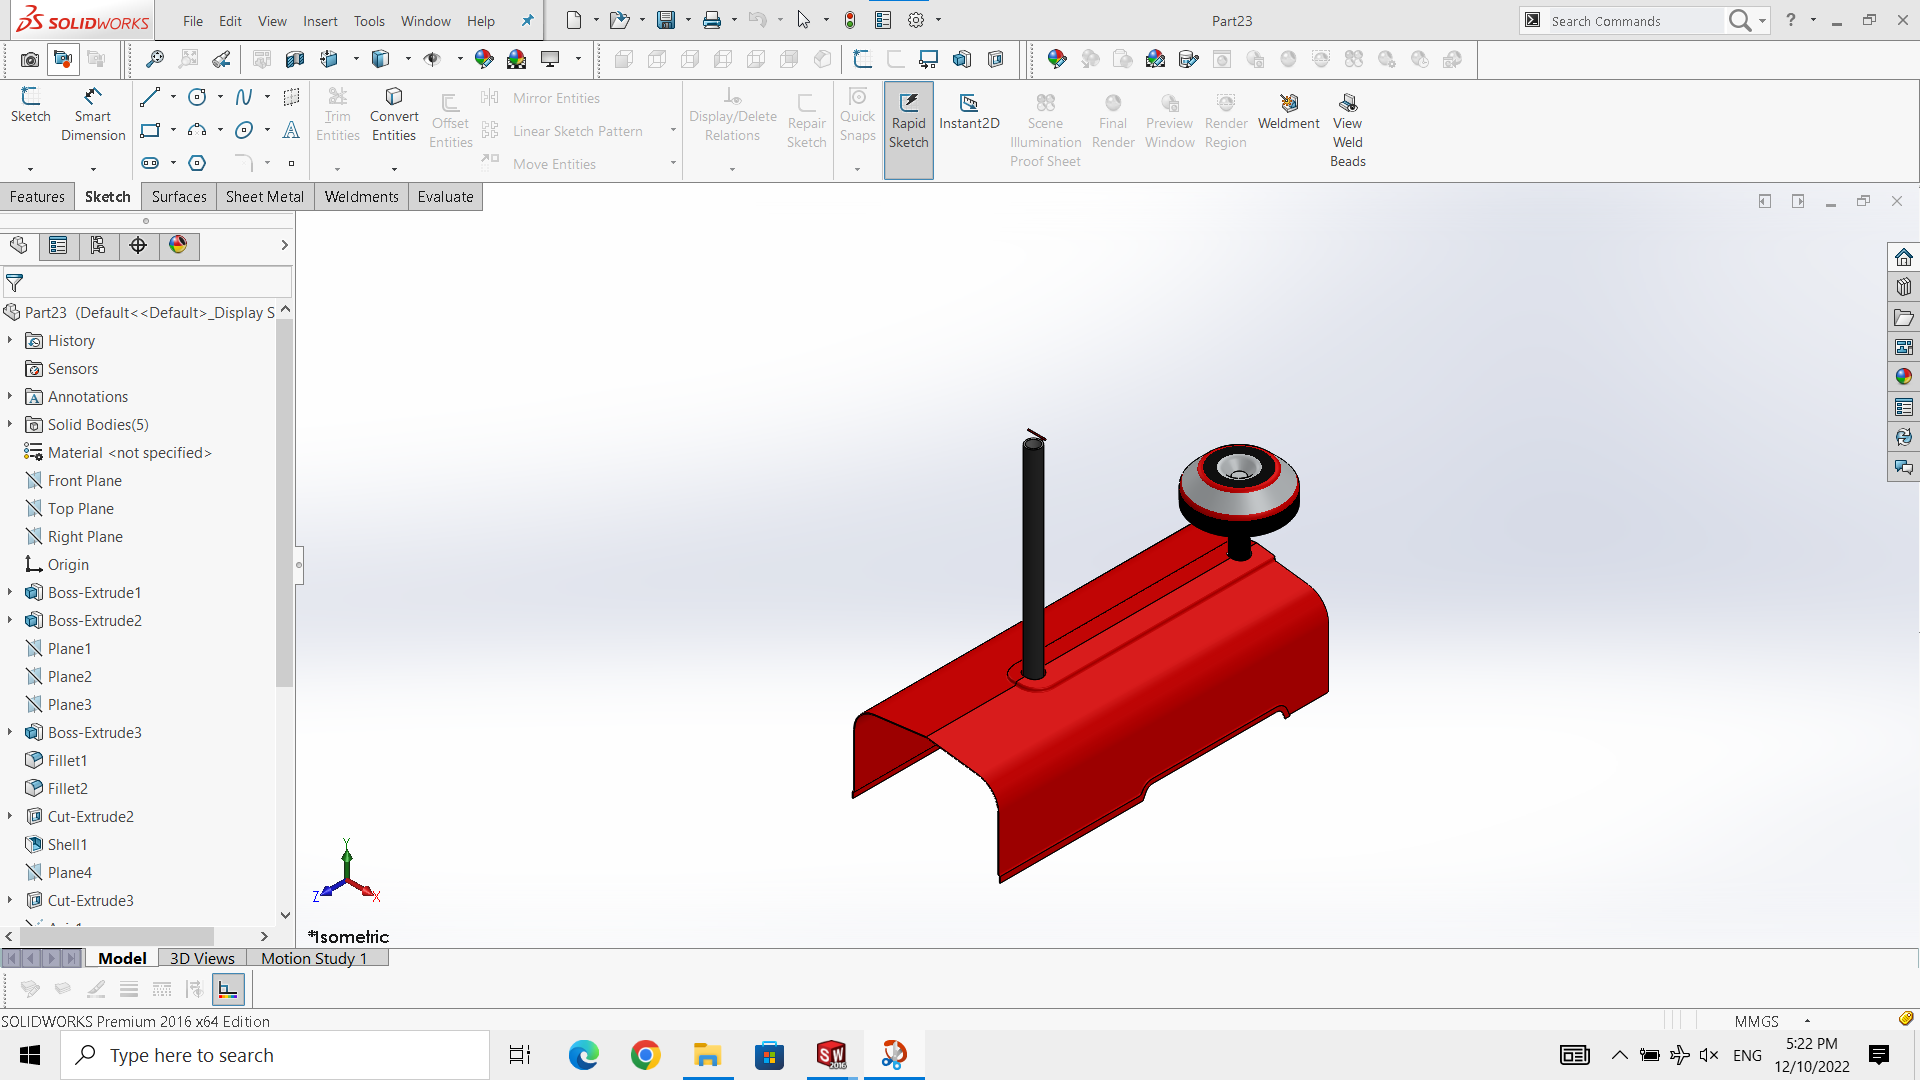Expand the manager pane tabs arrow

[x=284, y=245]
